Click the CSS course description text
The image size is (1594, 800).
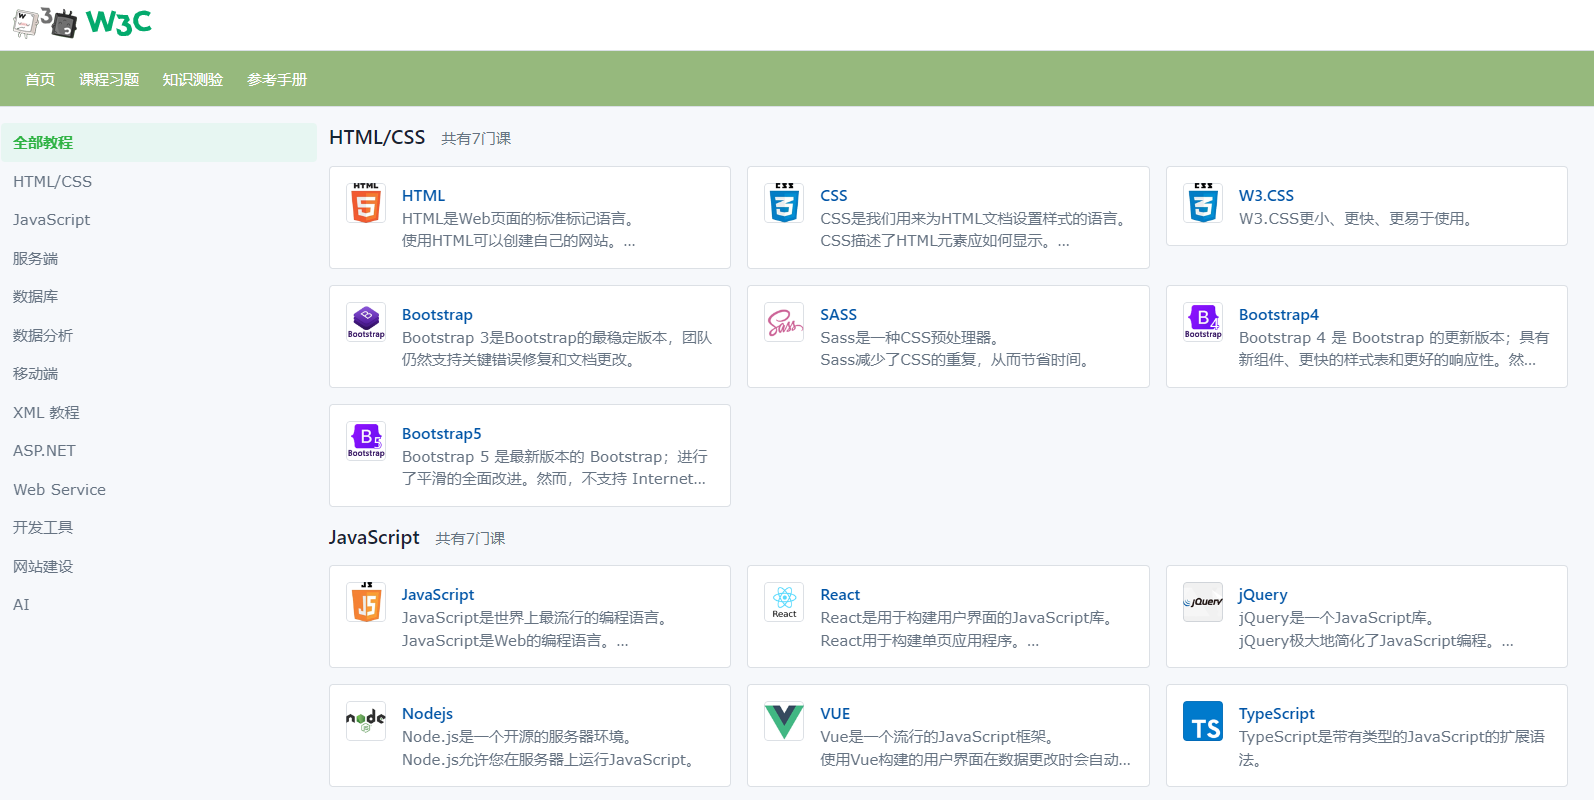tap(975, 230)
